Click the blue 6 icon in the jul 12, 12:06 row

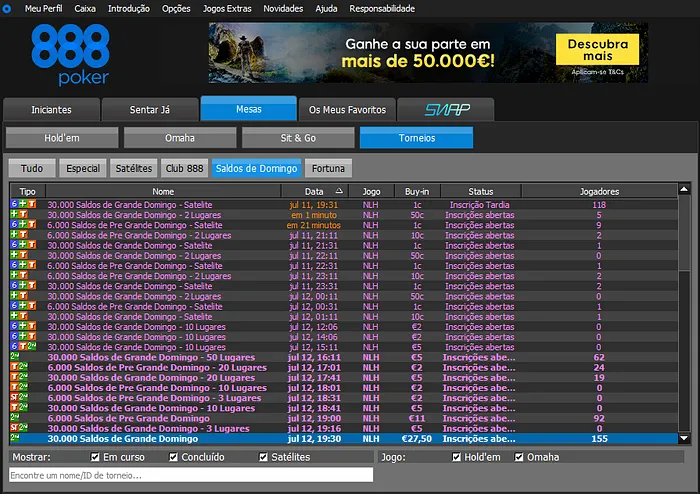[x=14, y=326]
